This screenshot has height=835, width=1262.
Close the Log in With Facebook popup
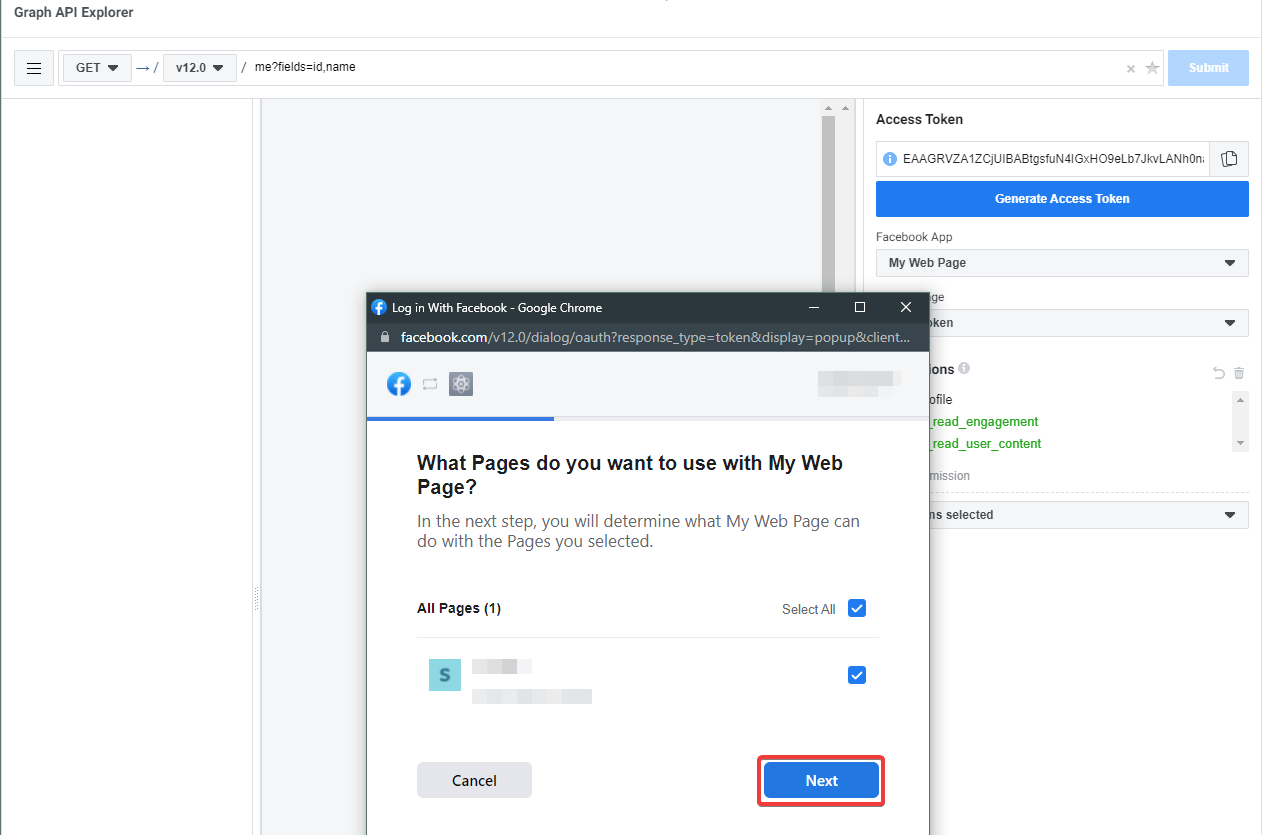[x=906, y=307]
